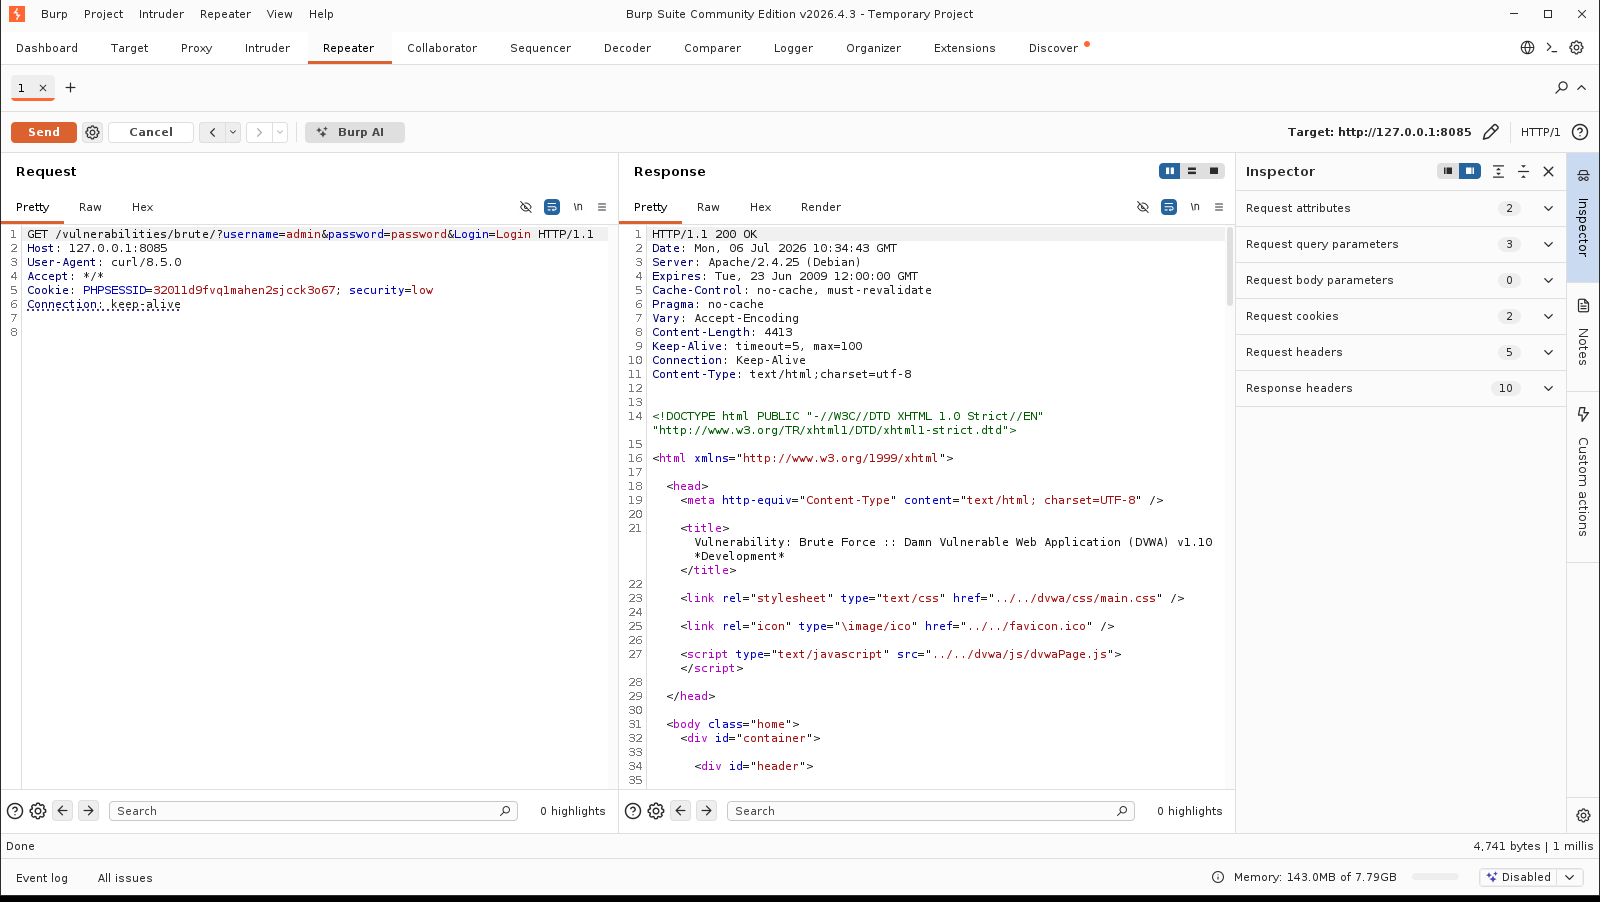The height and width of the screenshot is (902, 1600).
Task: Open the Burp menu
Action: (54, 14)
